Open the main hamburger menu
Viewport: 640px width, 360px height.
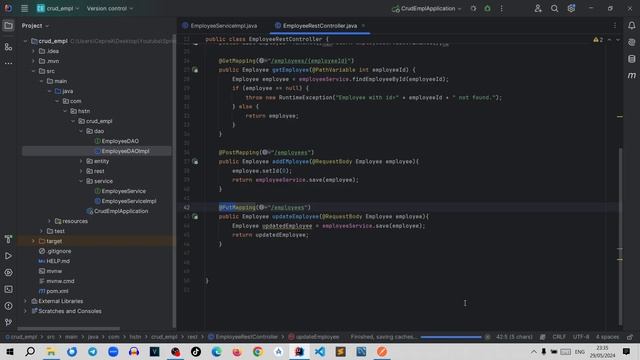24,8
